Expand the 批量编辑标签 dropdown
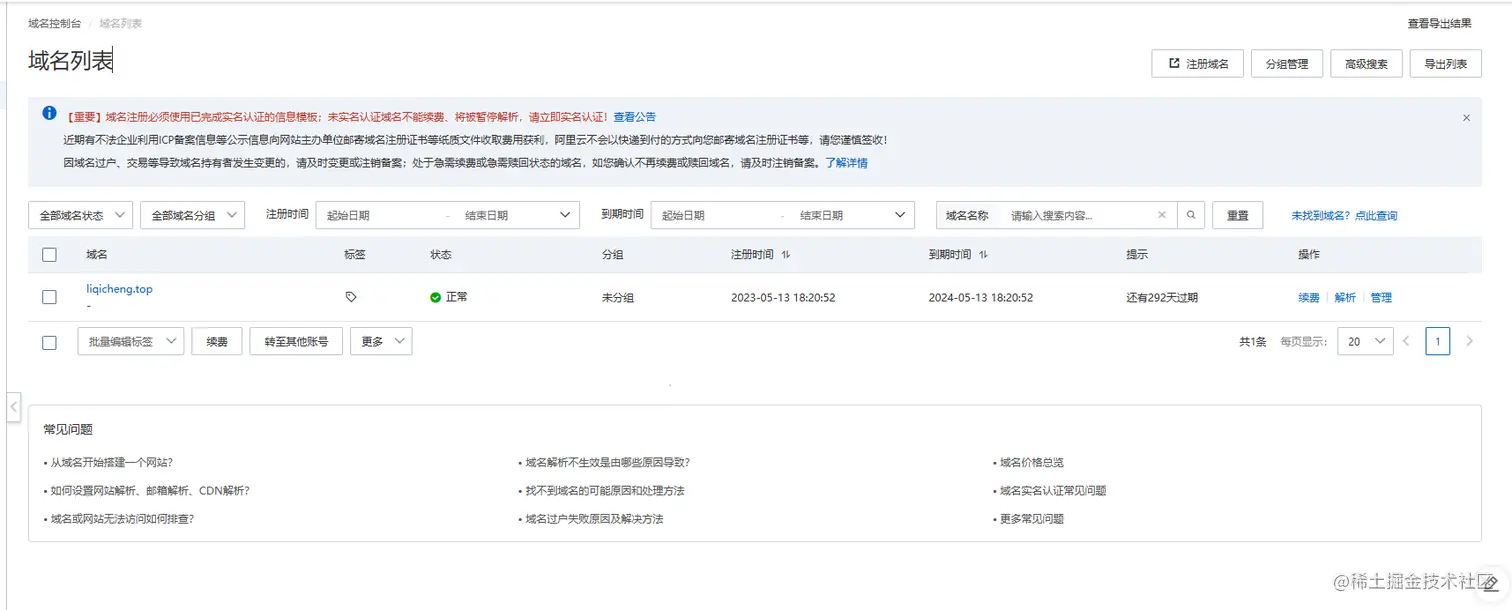Image resolution: width=1512 pixels, height=610 pixels. click(131, 342)
